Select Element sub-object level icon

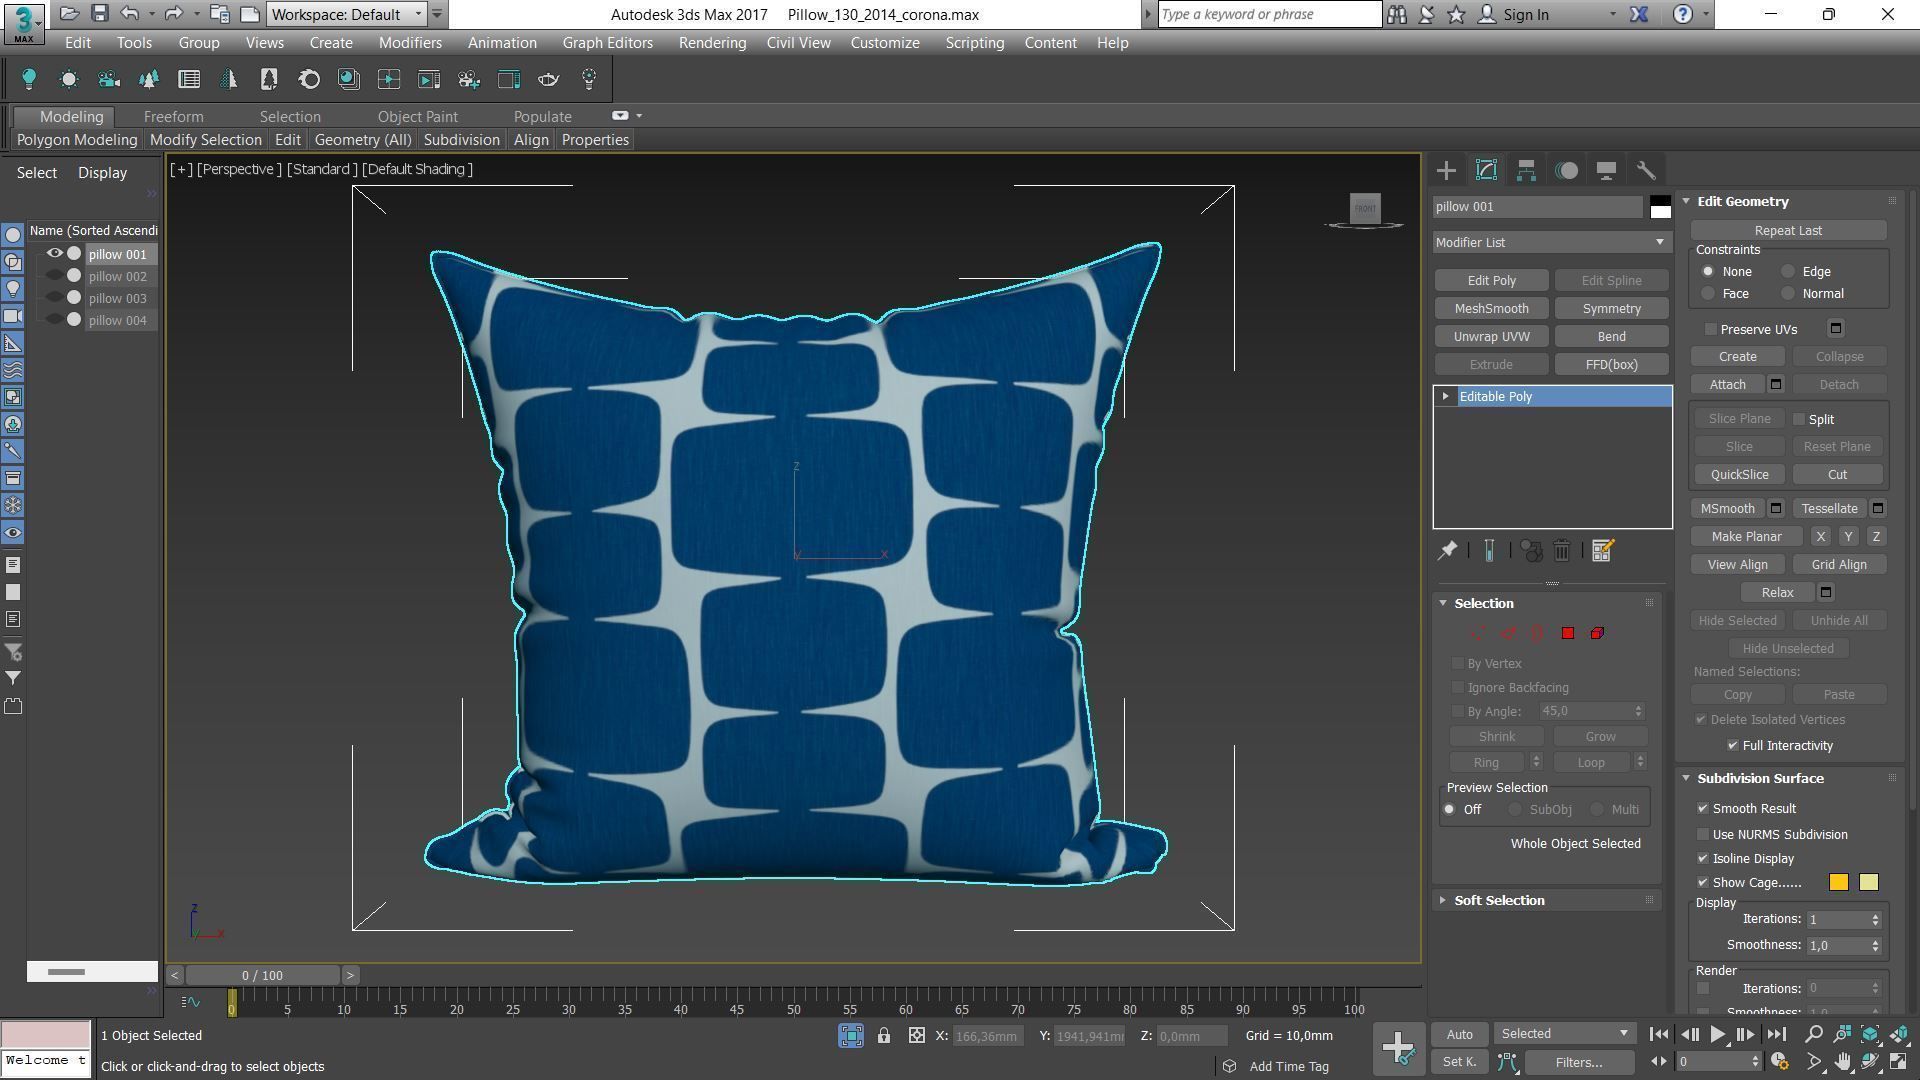click(x=1597, y=633)
